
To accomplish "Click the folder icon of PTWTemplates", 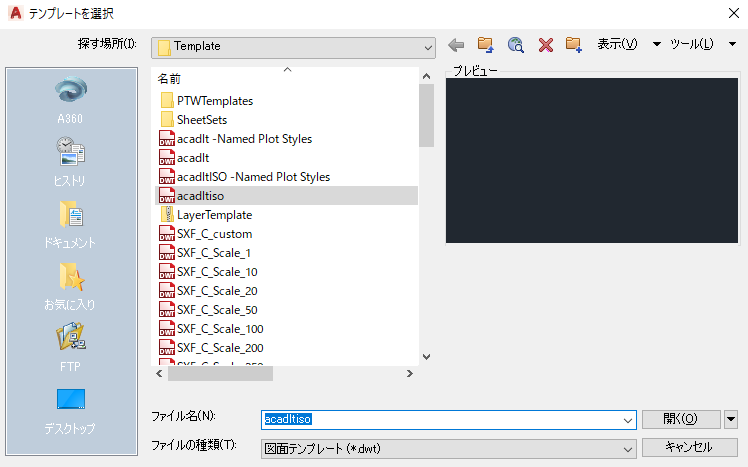I will point(167,100).
